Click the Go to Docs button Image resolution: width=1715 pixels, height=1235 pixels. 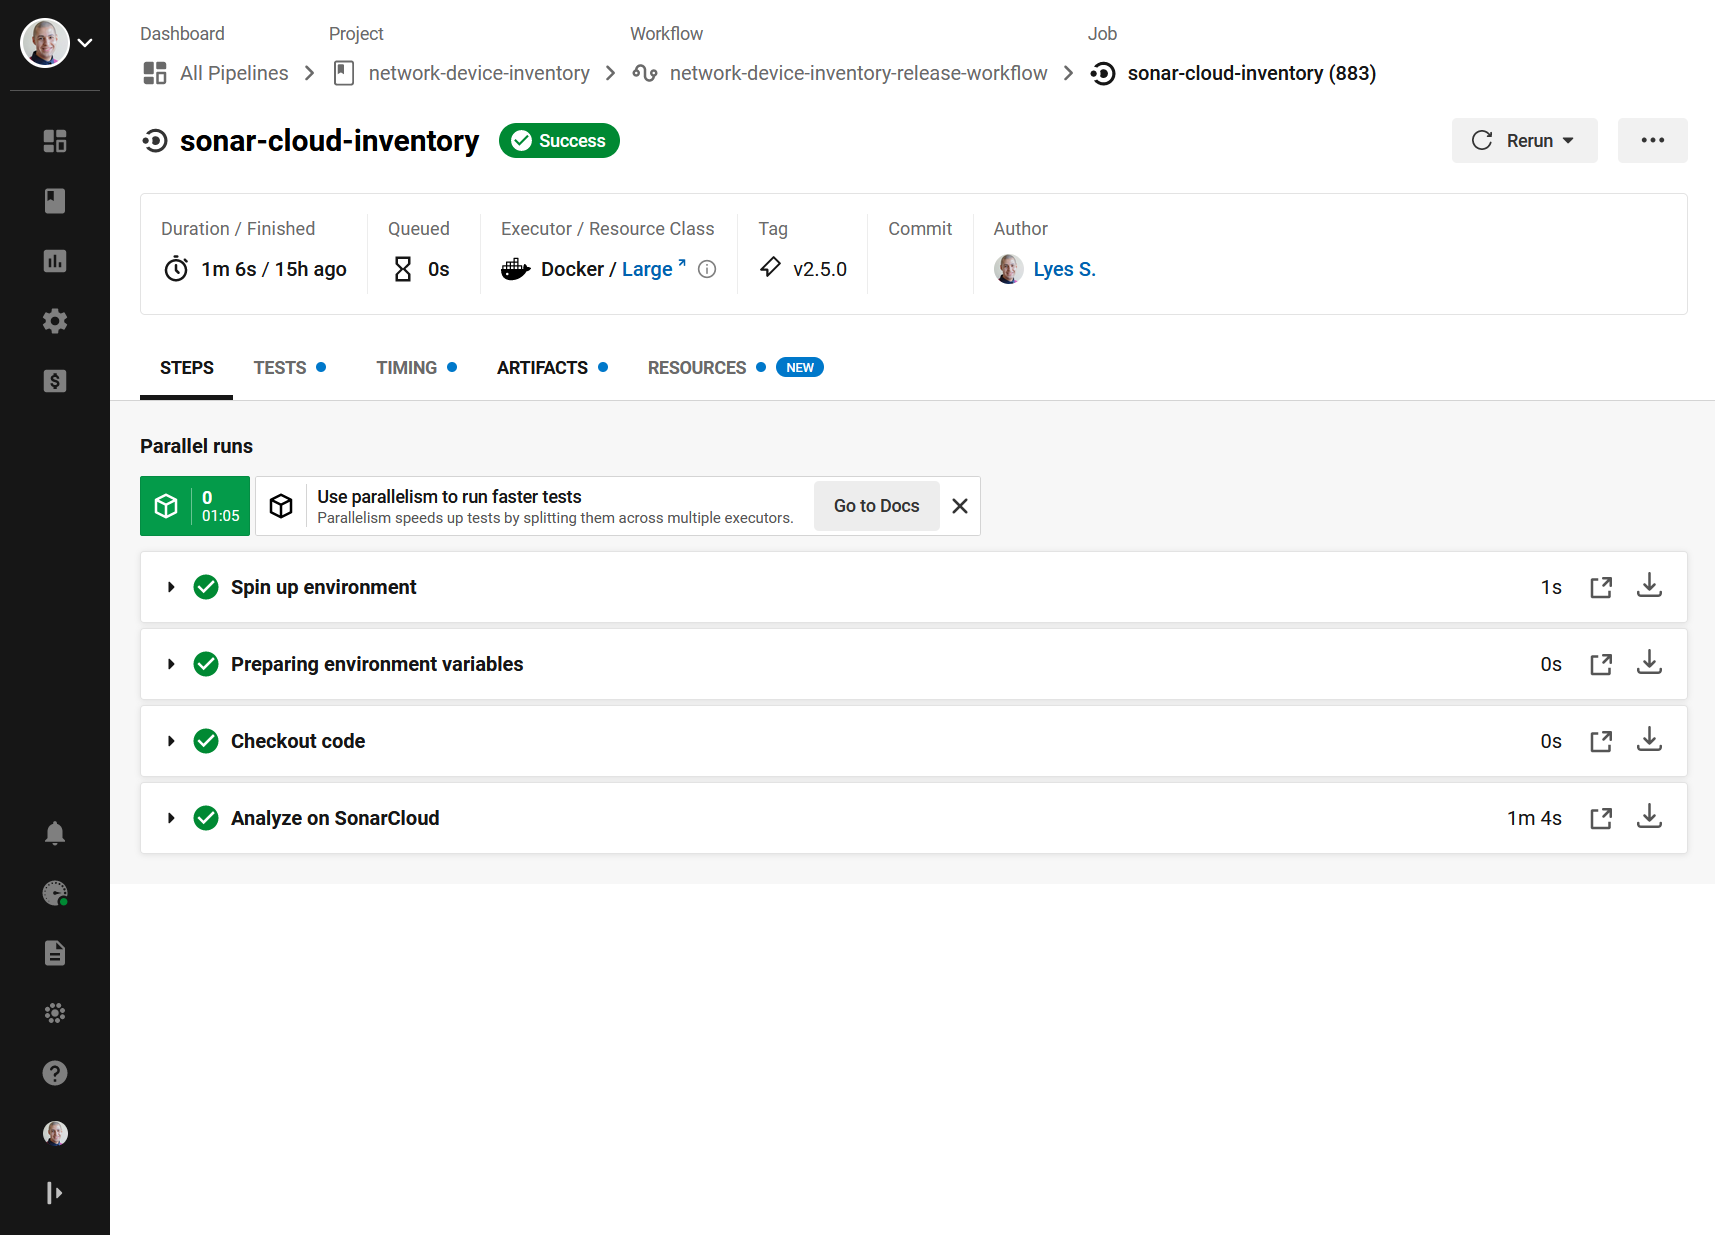(877, 506)
